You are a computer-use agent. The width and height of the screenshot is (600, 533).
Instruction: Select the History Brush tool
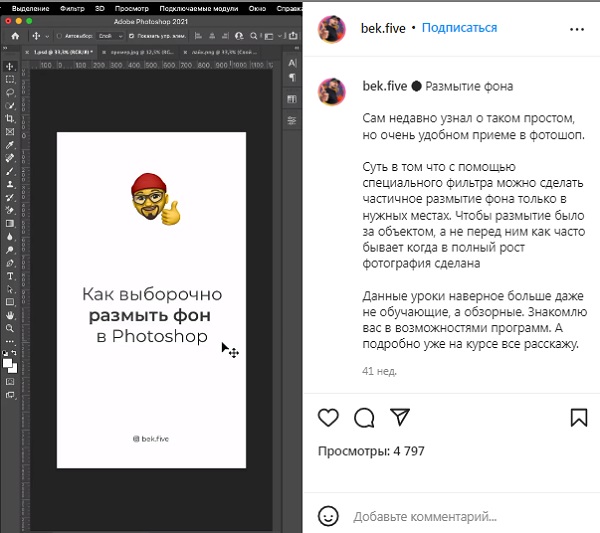point(10,197)
